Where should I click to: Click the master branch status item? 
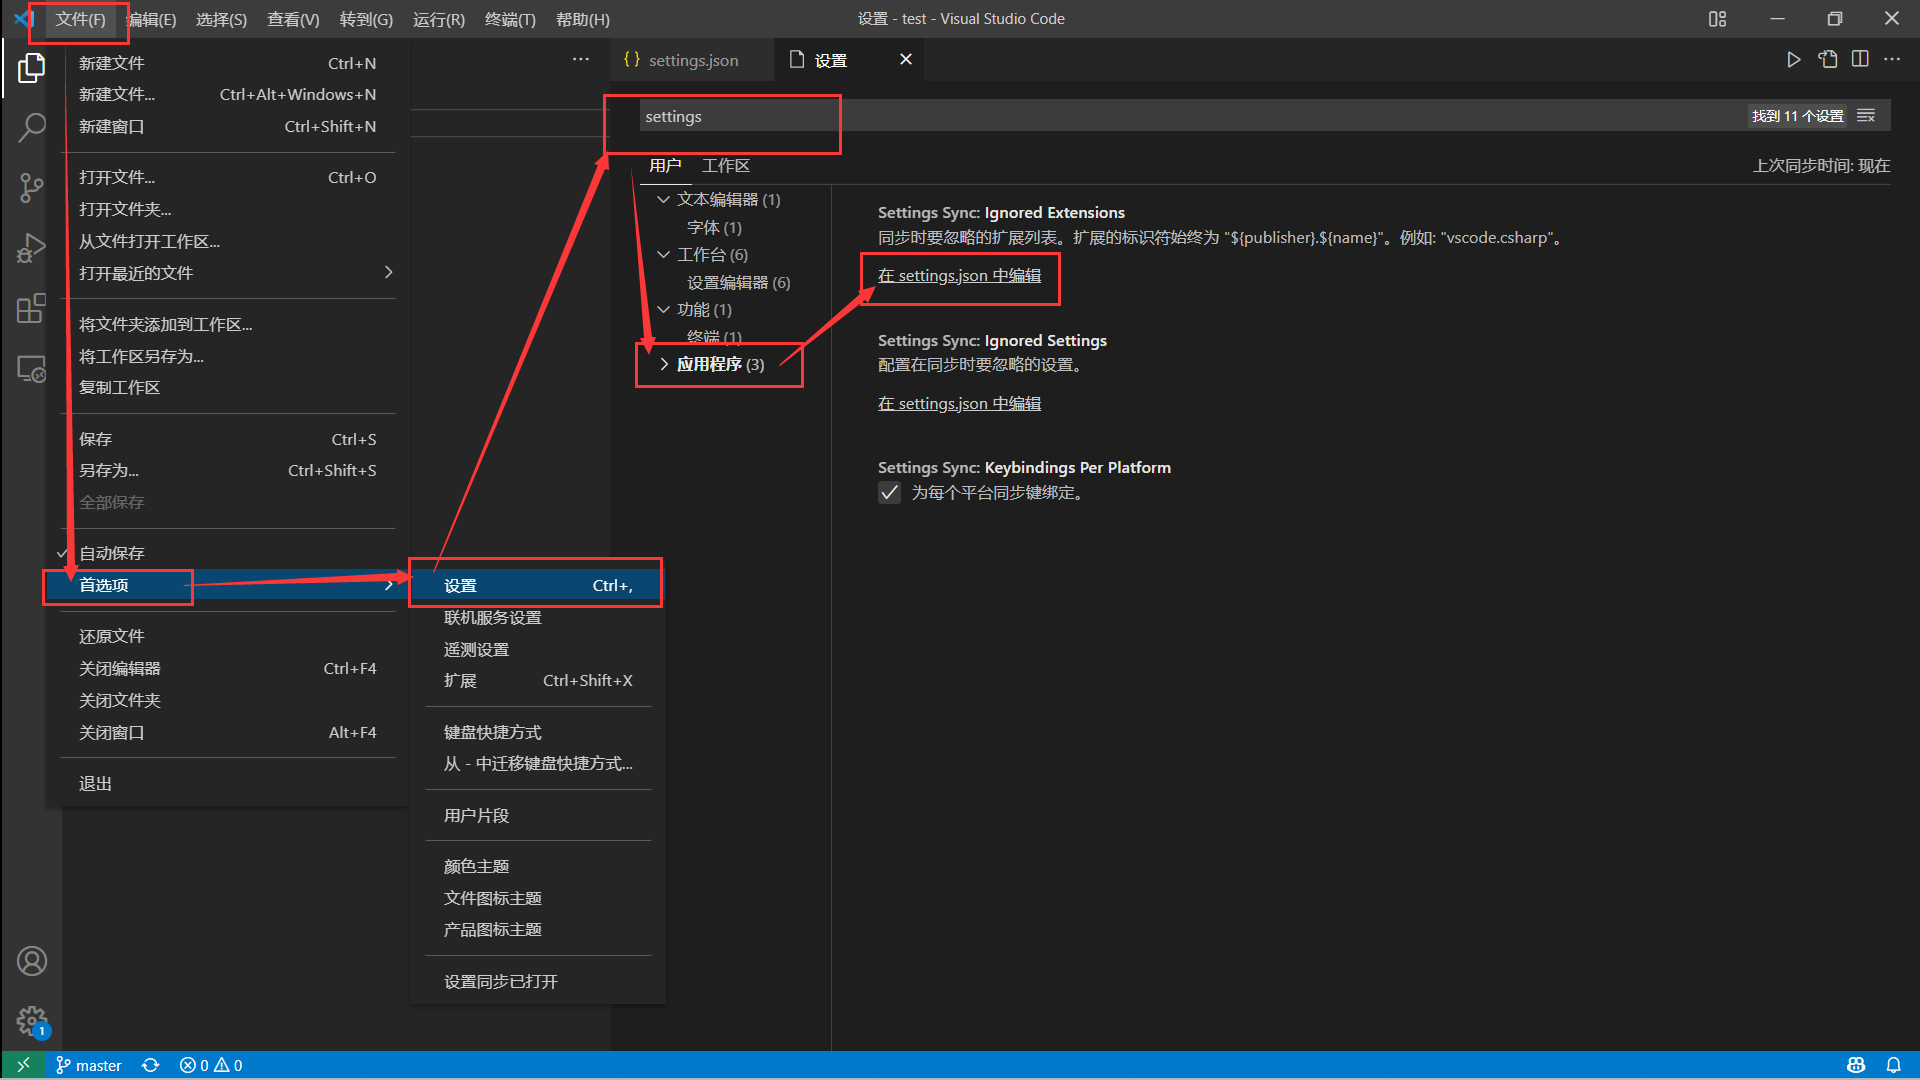[x=88, y=1065]
